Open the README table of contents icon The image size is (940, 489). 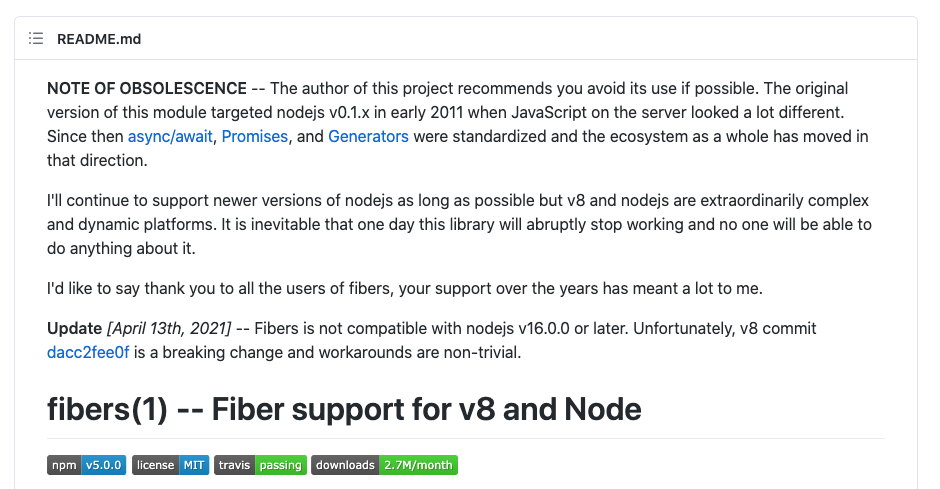click(x=36, y=39)
